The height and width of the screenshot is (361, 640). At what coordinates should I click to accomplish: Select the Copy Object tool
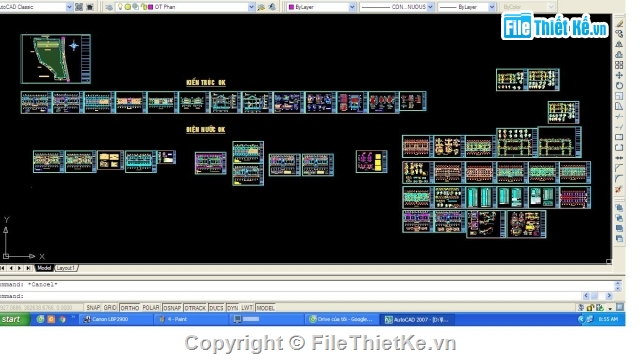[x=620, y=34]
